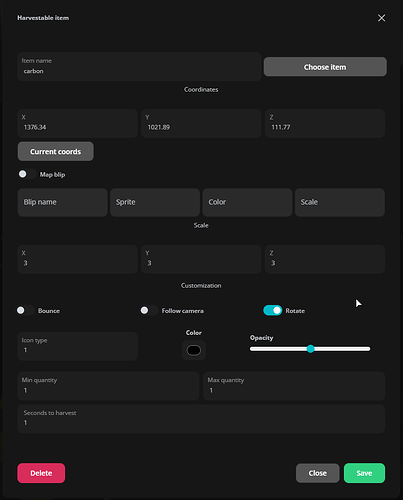
Task: Click the gray Close button
Action: 317,473
